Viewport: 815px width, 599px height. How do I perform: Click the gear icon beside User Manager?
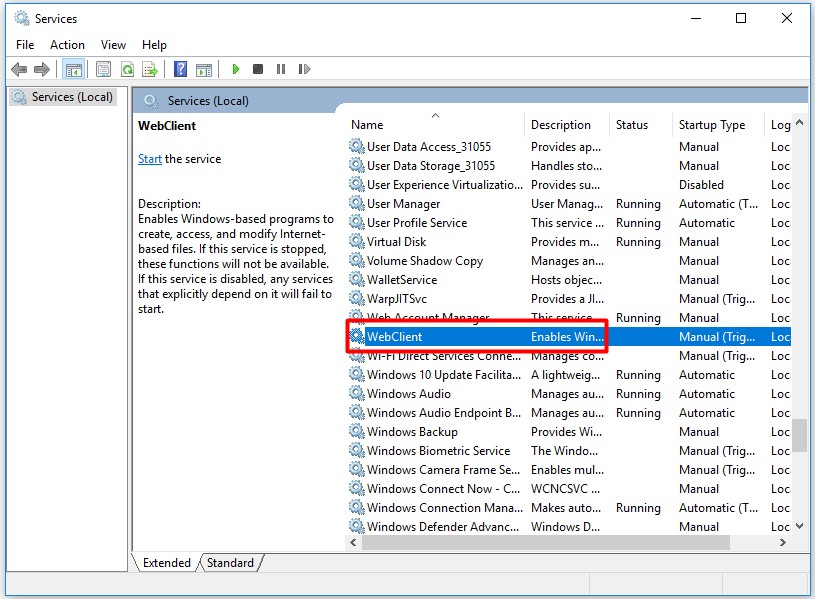pyautogui.click(x=357, y=203)
